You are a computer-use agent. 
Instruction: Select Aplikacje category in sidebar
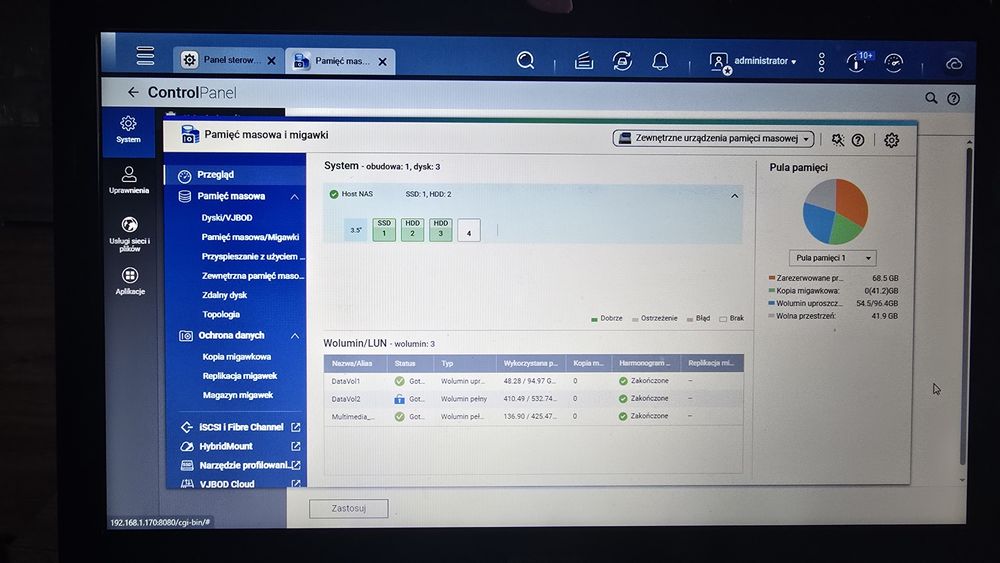pos(129,281)
